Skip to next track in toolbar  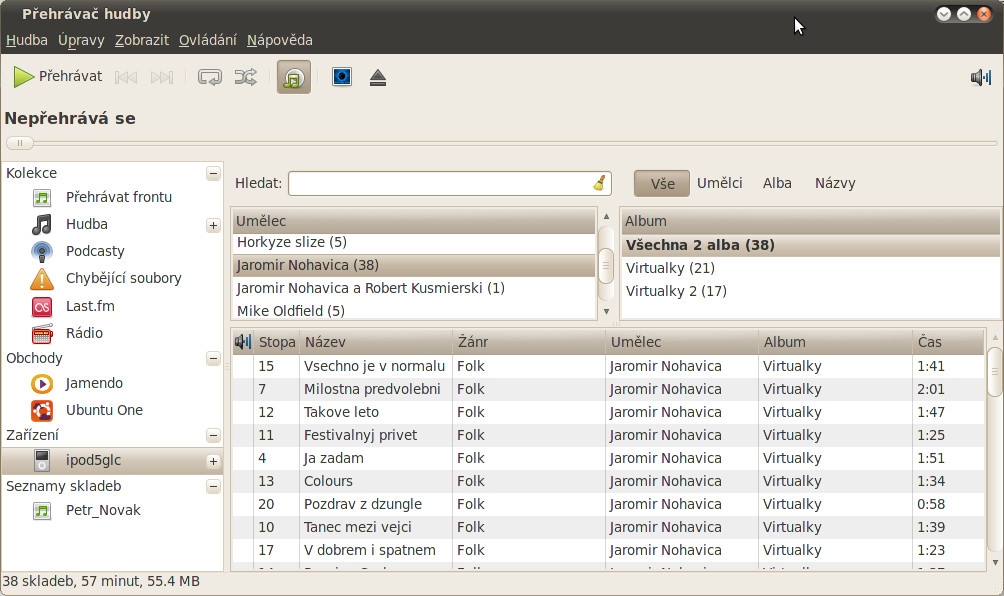[x=161, y=77]
